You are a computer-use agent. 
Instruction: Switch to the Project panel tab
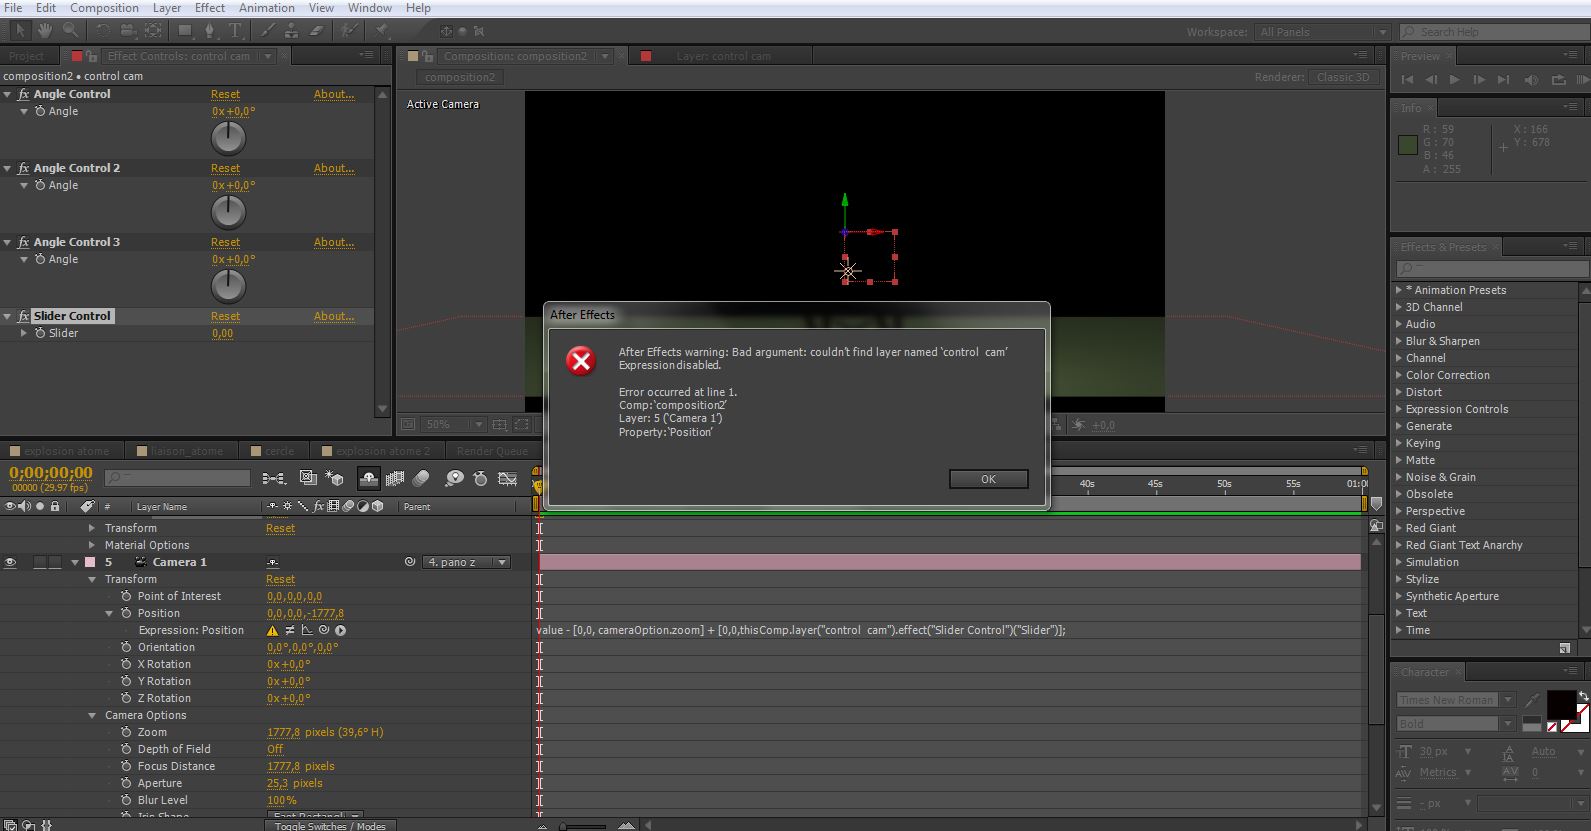(27, 56)
